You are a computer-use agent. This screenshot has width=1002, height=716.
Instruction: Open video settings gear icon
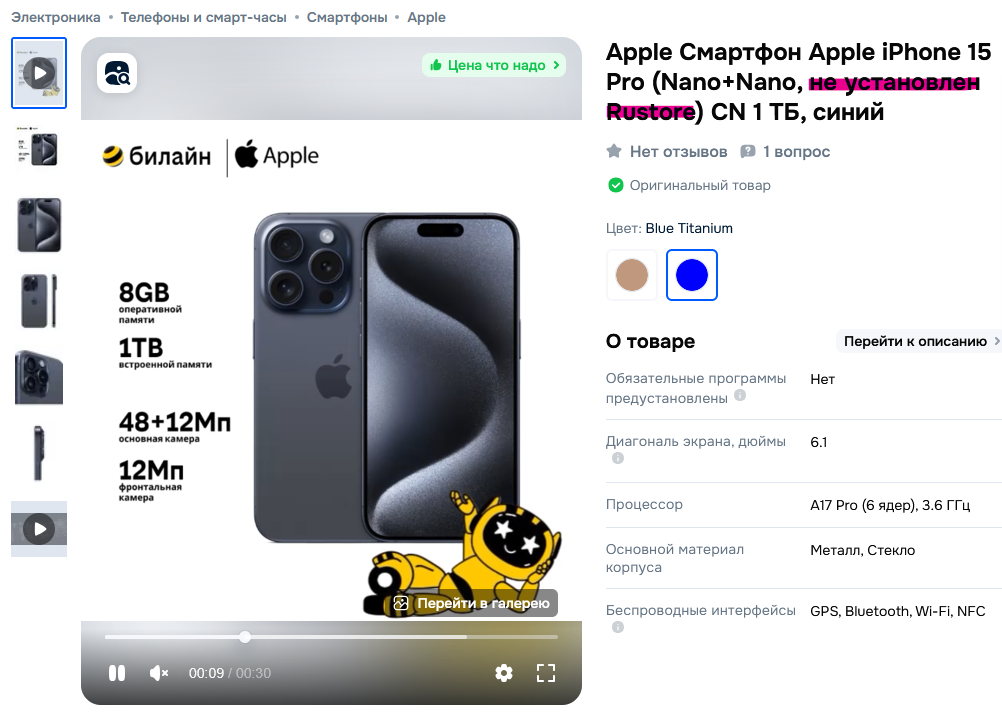click(x=504, y=673)
